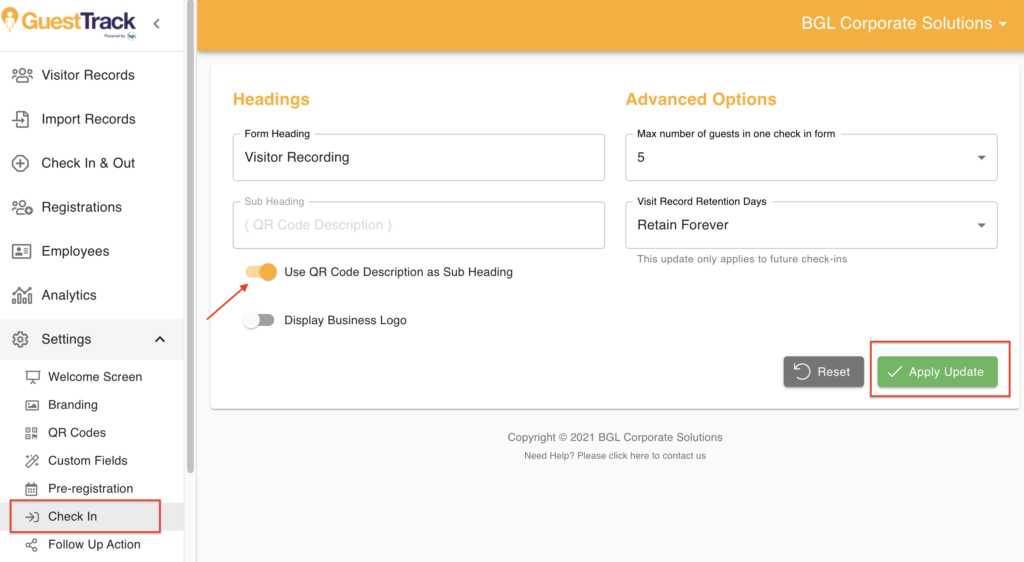Viewport: 1024px width, 562px height.
Task: Click the Registrations user icon
Action: [21, 207]
